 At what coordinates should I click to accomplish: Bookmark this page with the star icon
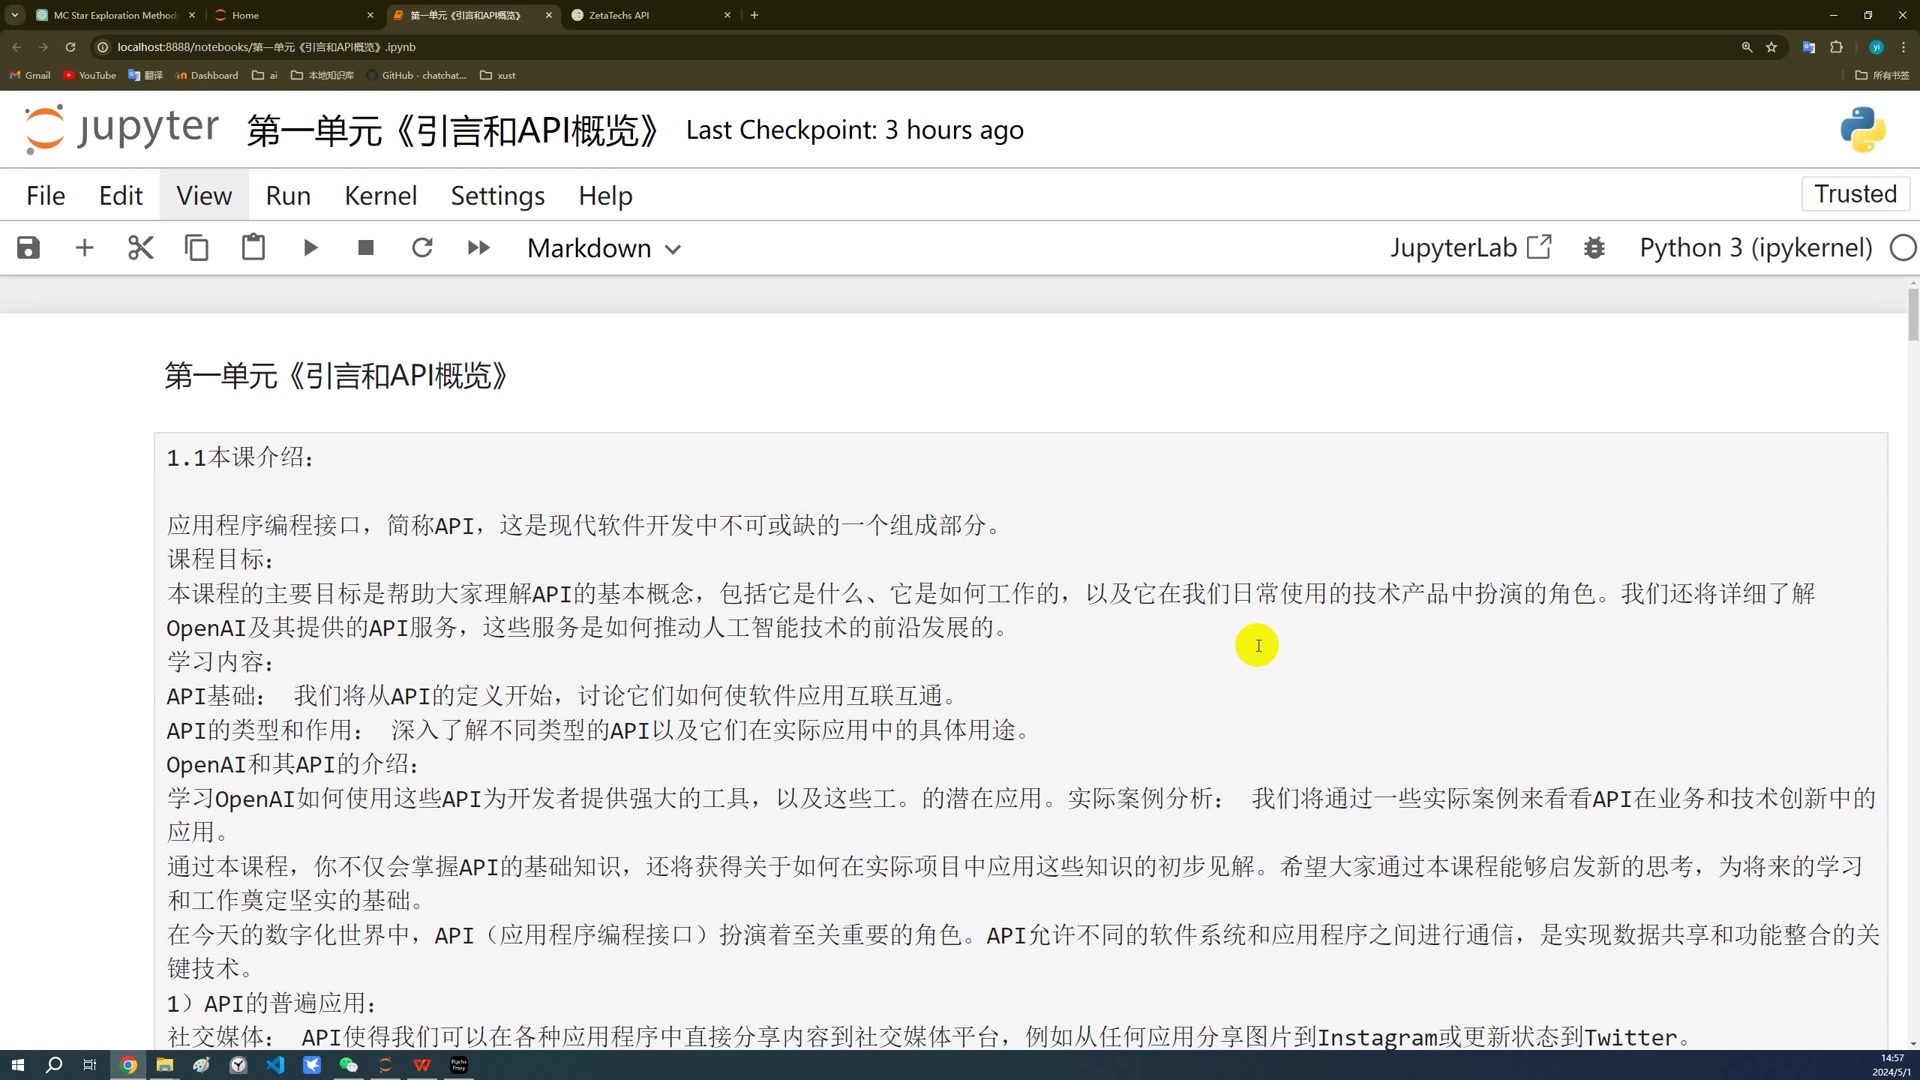pos(1771,47)
